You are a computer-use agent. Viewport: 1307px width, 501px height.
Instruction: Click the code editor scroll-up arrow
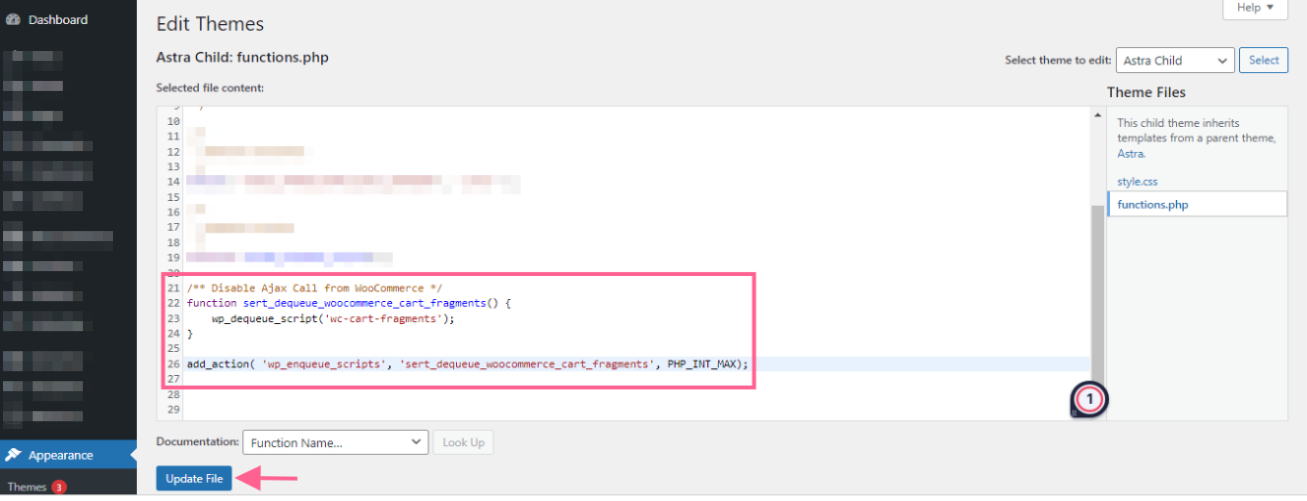pyautogui.click(x=1098, y=115)
